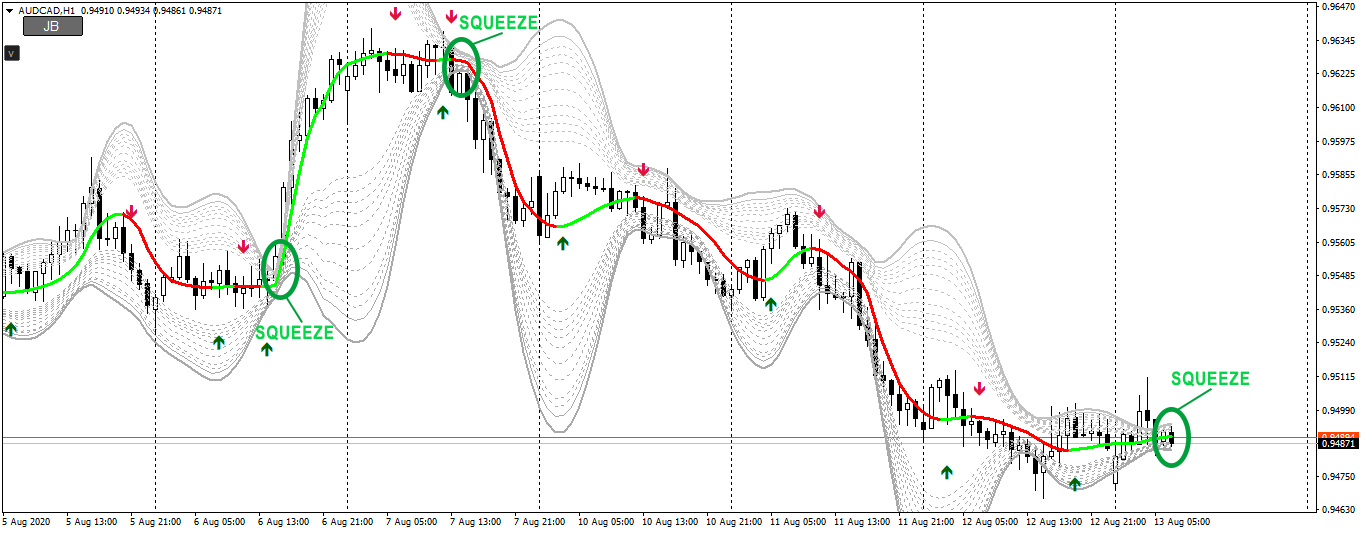This screenshot has height=533, width=1362.
Task: Click the 10 Aug 05:00 time label
Action: tap(606, 522)
